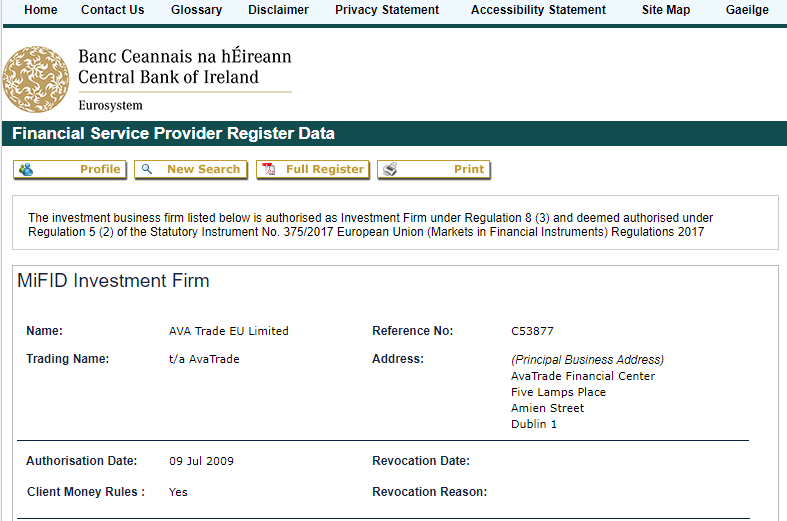Click the Central Bank of Ireland title text
Image resolution: width=787 pixels, height=521 pixels.
168,77
